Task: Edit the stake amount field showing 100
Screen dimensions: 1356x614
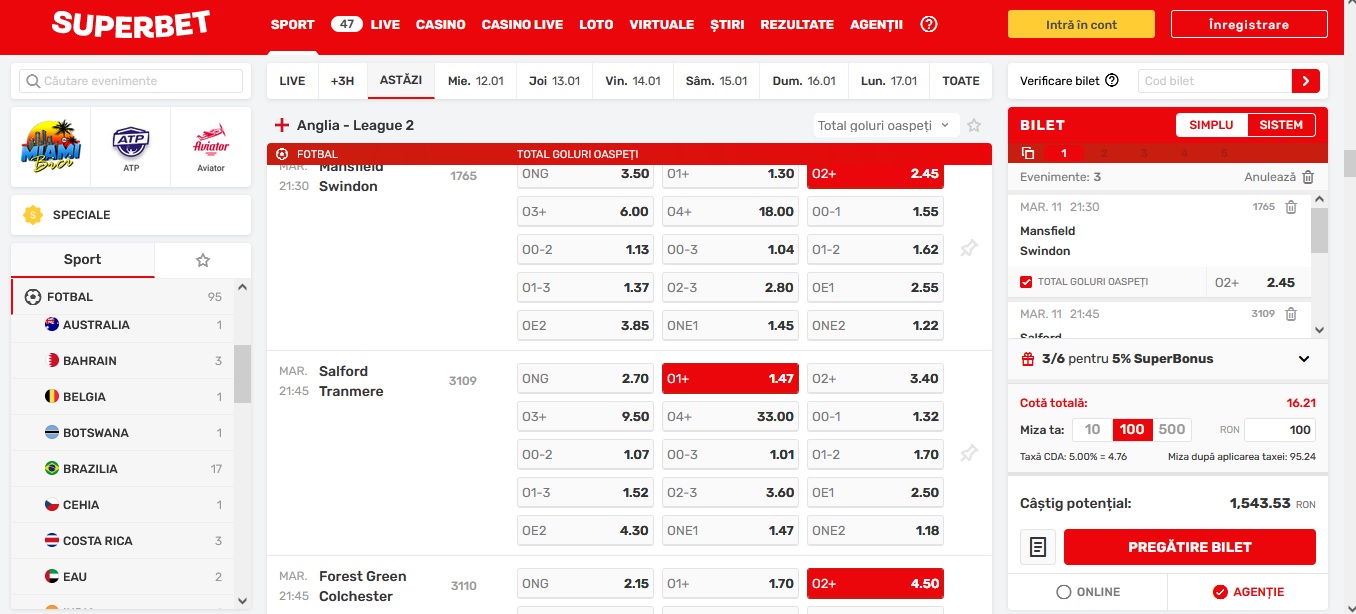Action: [x=1280, y=430]
